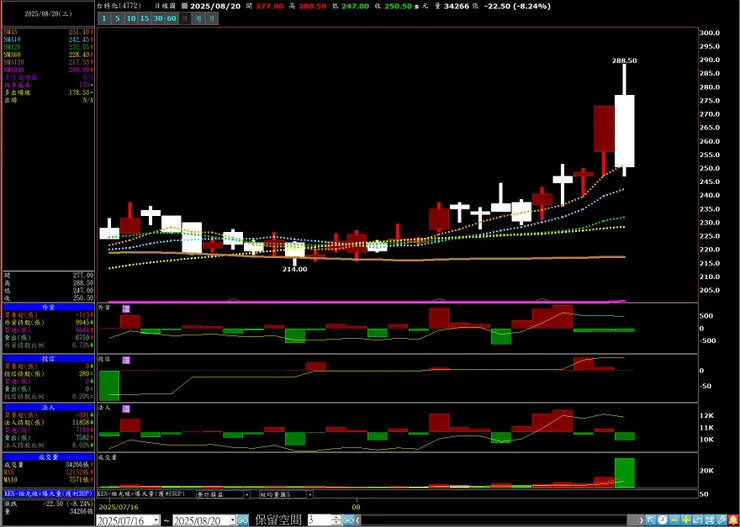Screen dimensions: 740x527
Task: Click the 08 month marker on time axis
Action: pyautogui.click(x=357, y=507)
